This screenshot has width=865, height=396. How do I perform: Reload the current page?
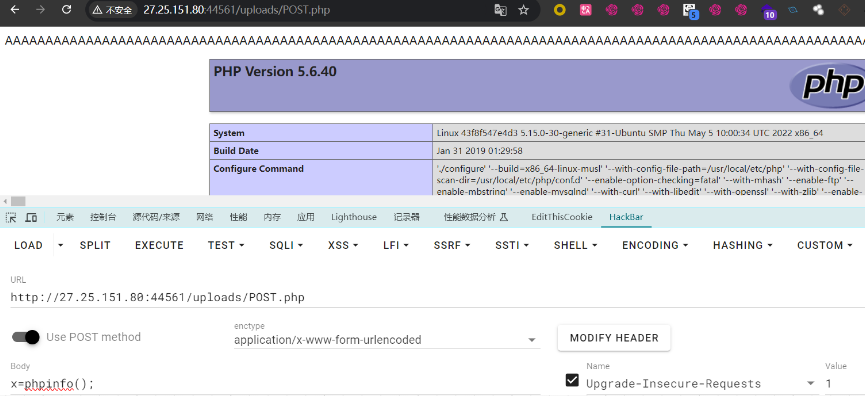[x=66, y=9]
